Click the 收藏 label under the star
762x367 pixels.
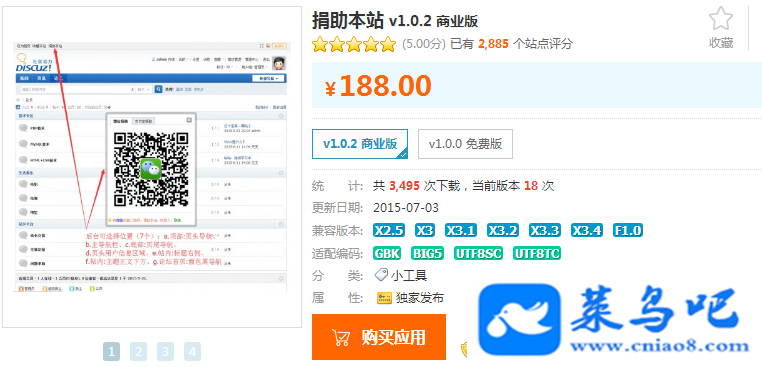click(721, 43)
